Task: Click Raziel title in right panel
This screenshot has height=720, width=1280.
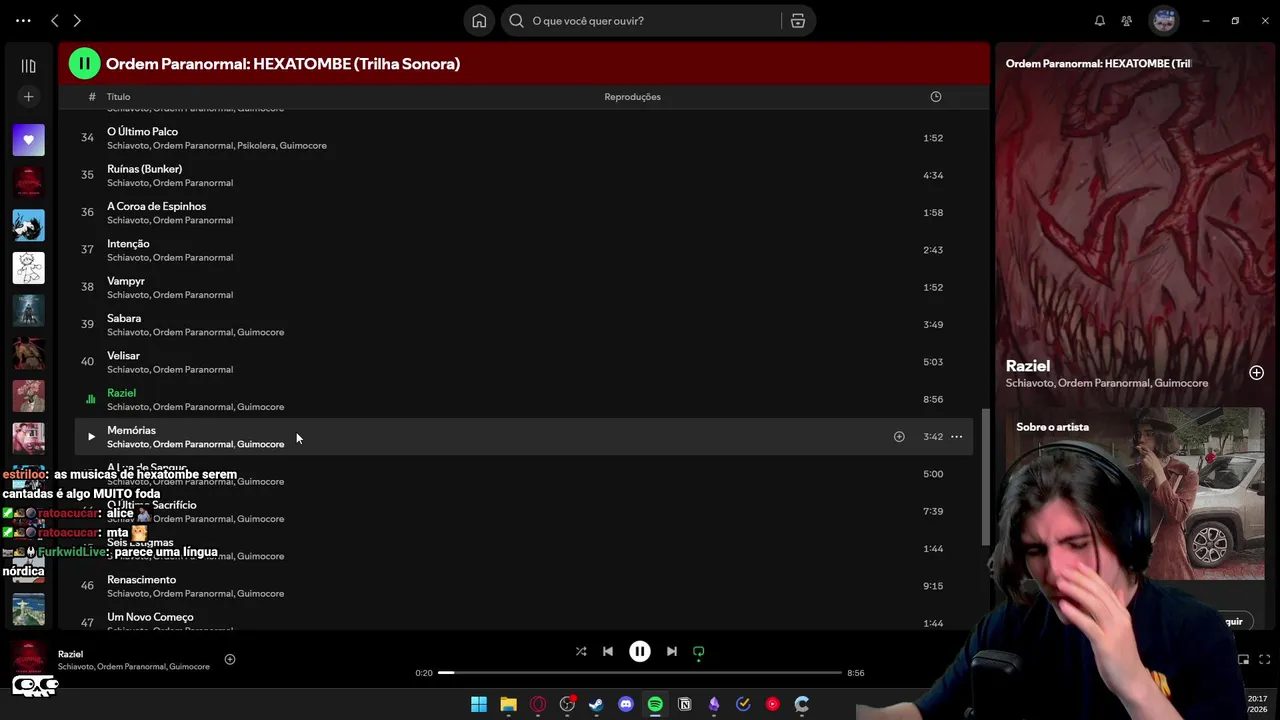Action: tap(1028, 366)
